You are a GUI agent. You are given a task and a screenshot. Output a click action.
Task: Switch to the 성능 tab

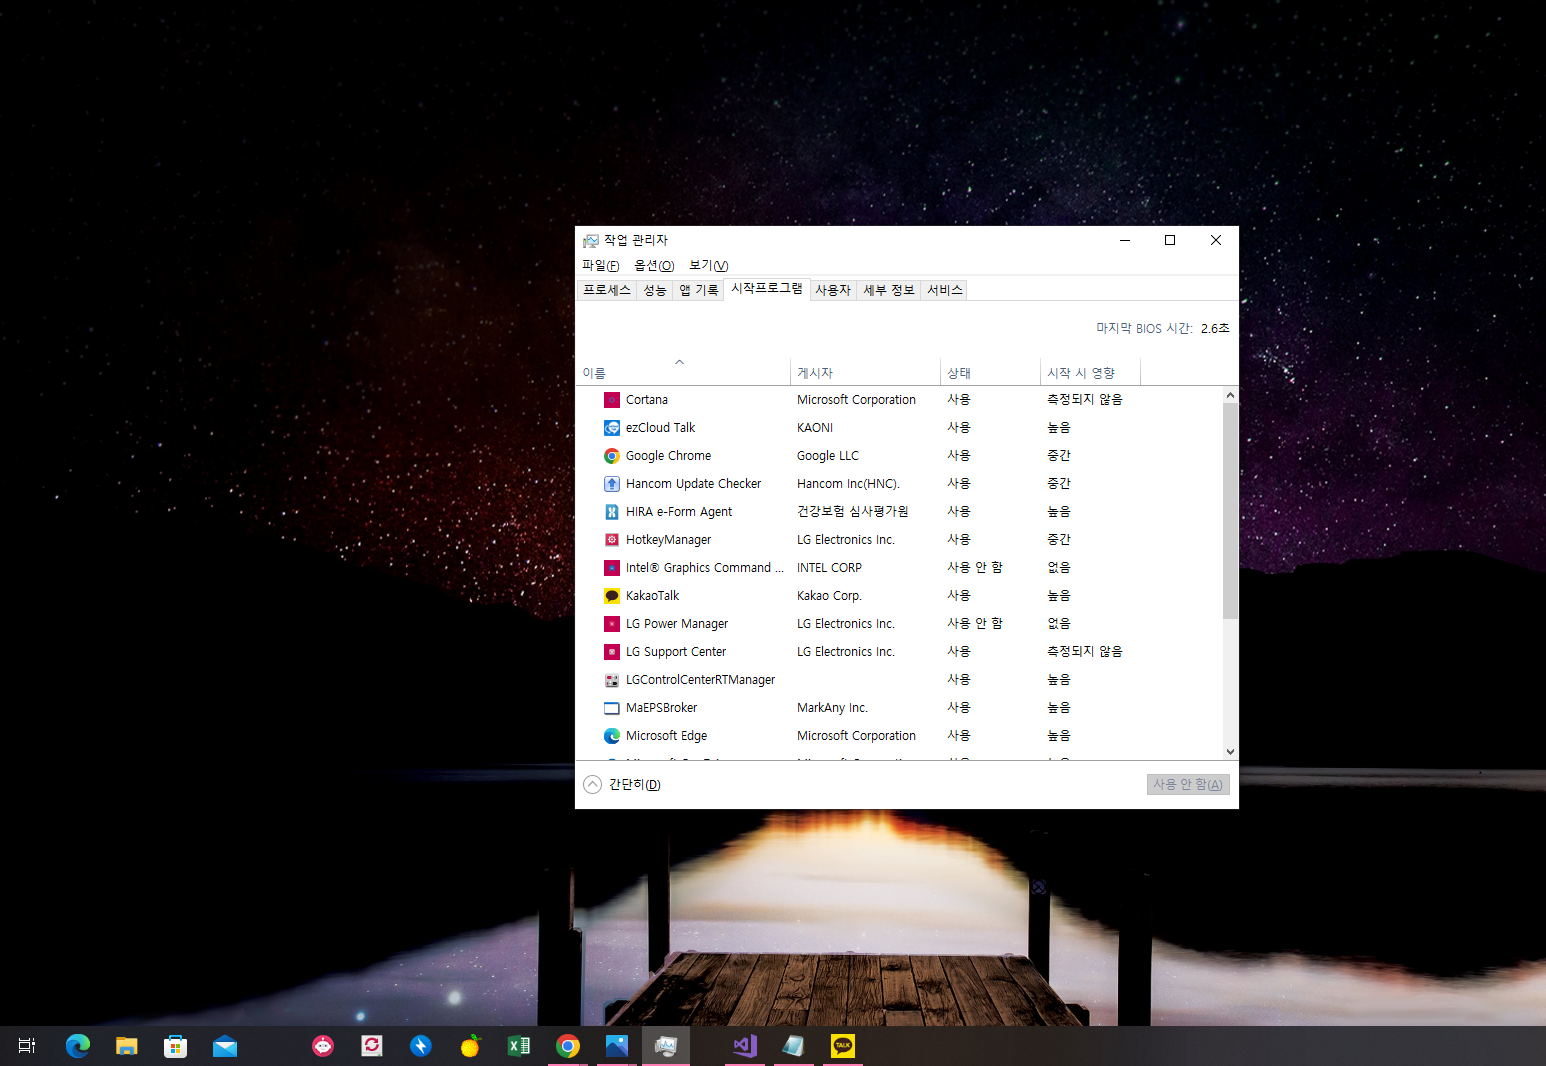(655, 290)
